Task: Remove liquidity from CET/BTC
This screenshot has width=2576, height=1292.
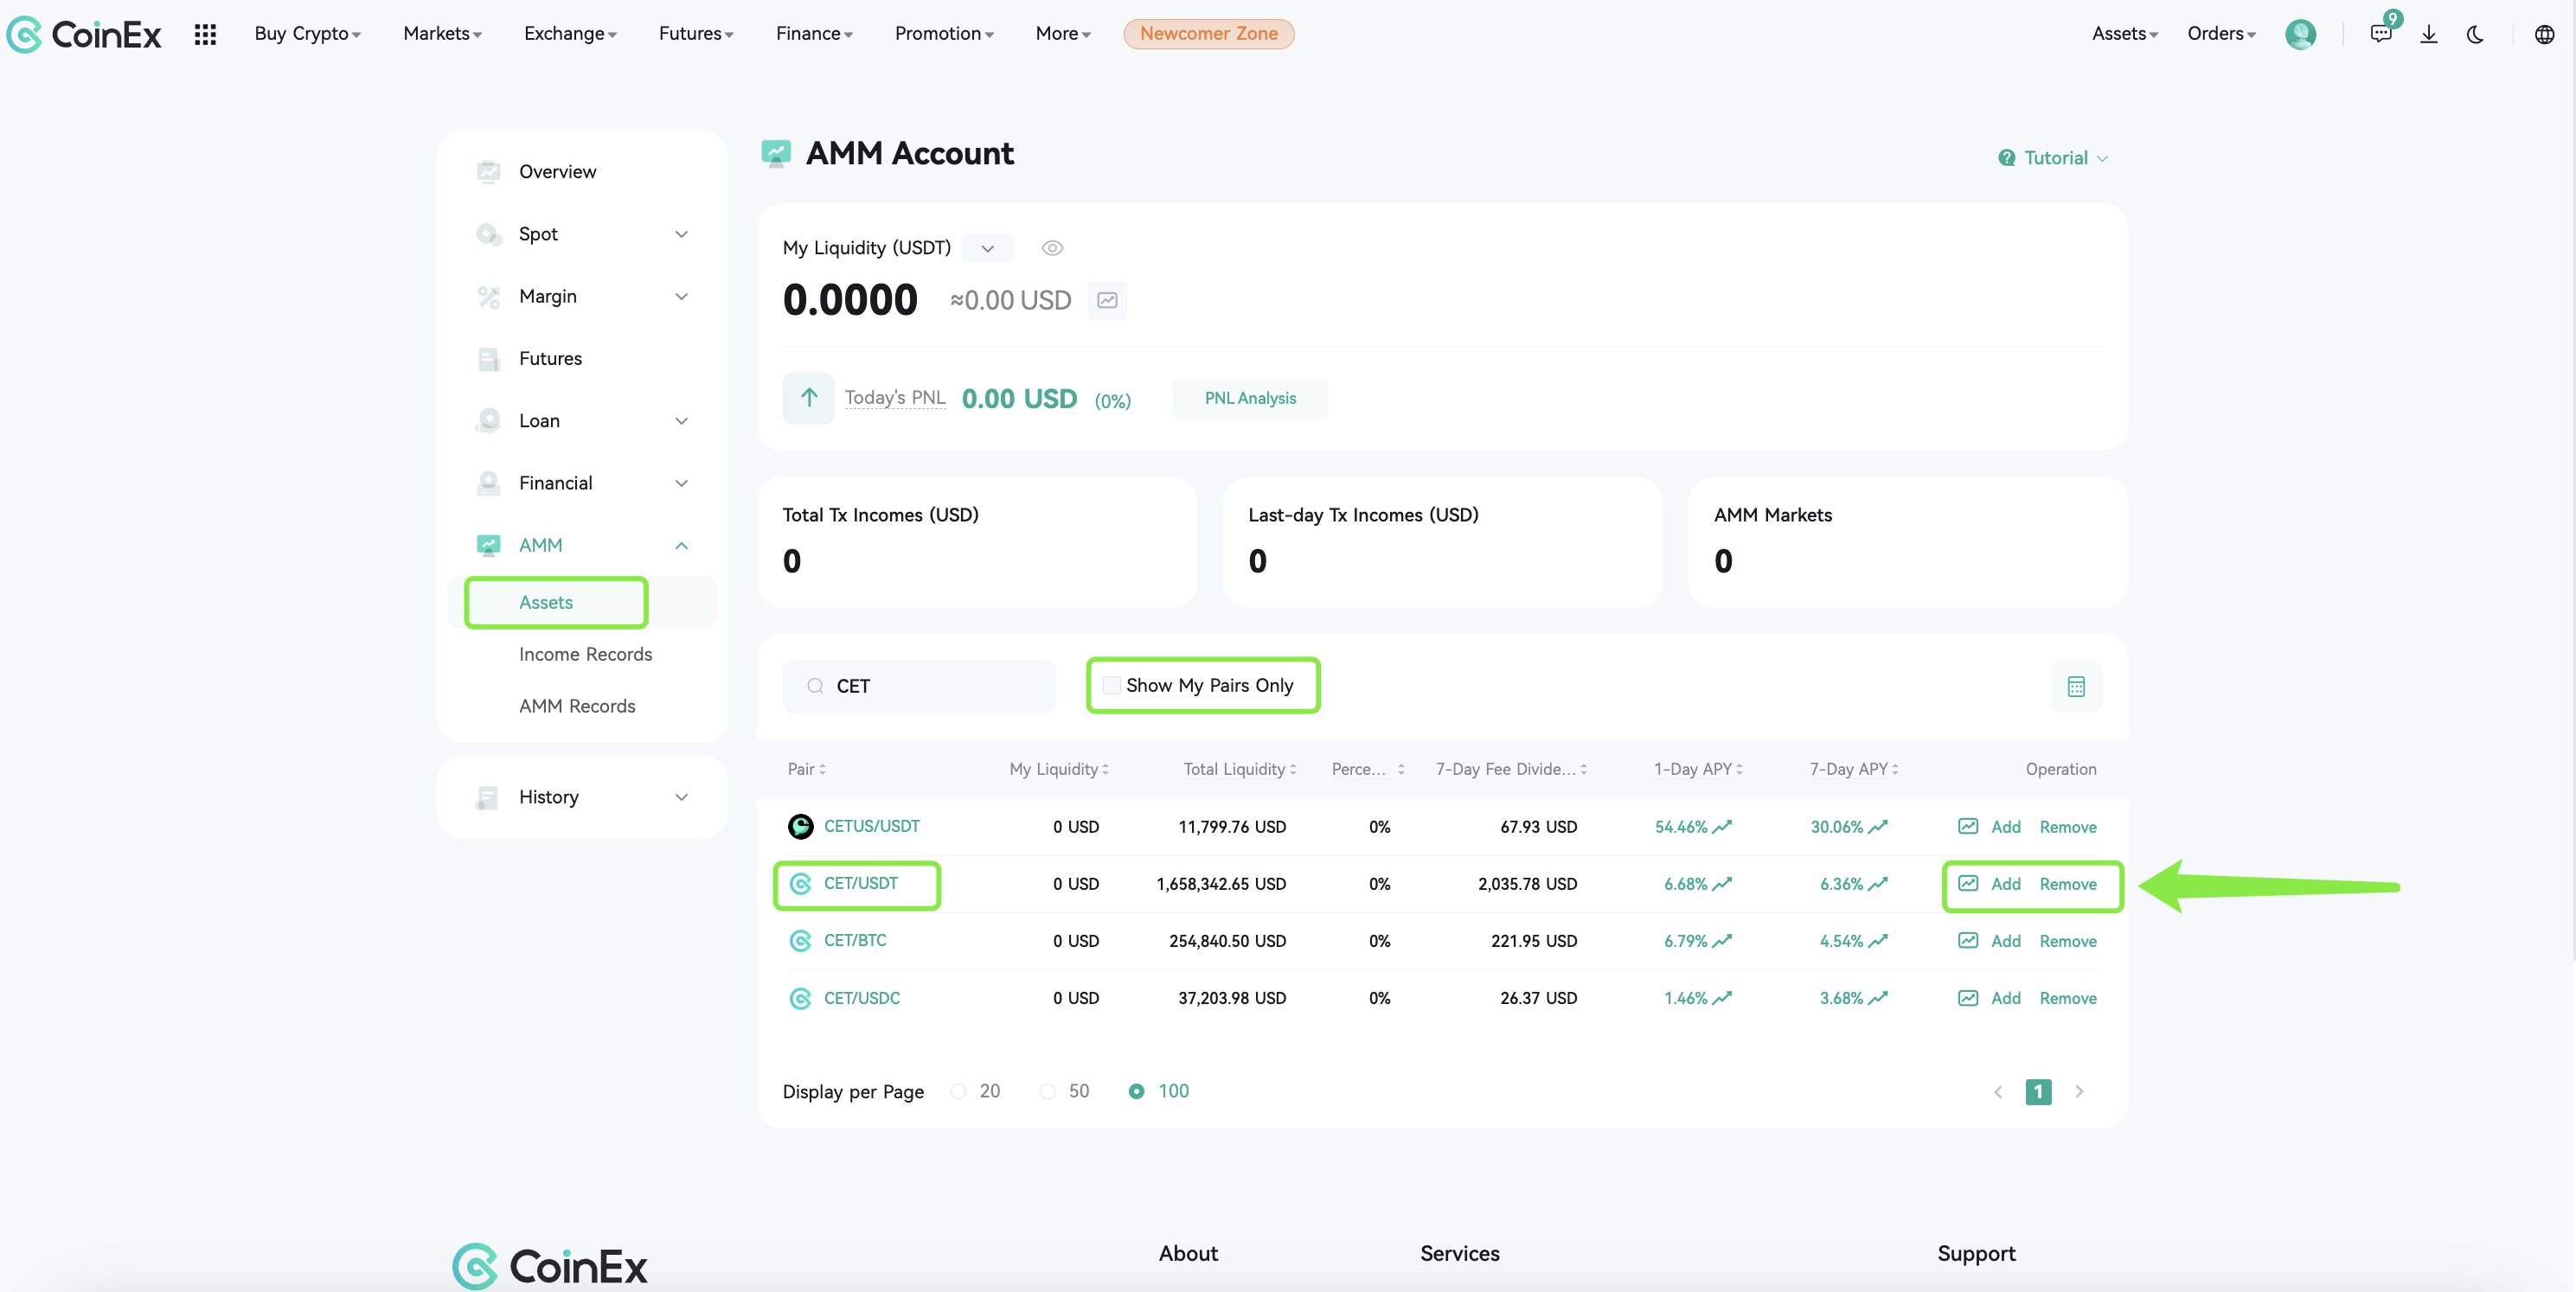Action: click(x=2068, y=941)
